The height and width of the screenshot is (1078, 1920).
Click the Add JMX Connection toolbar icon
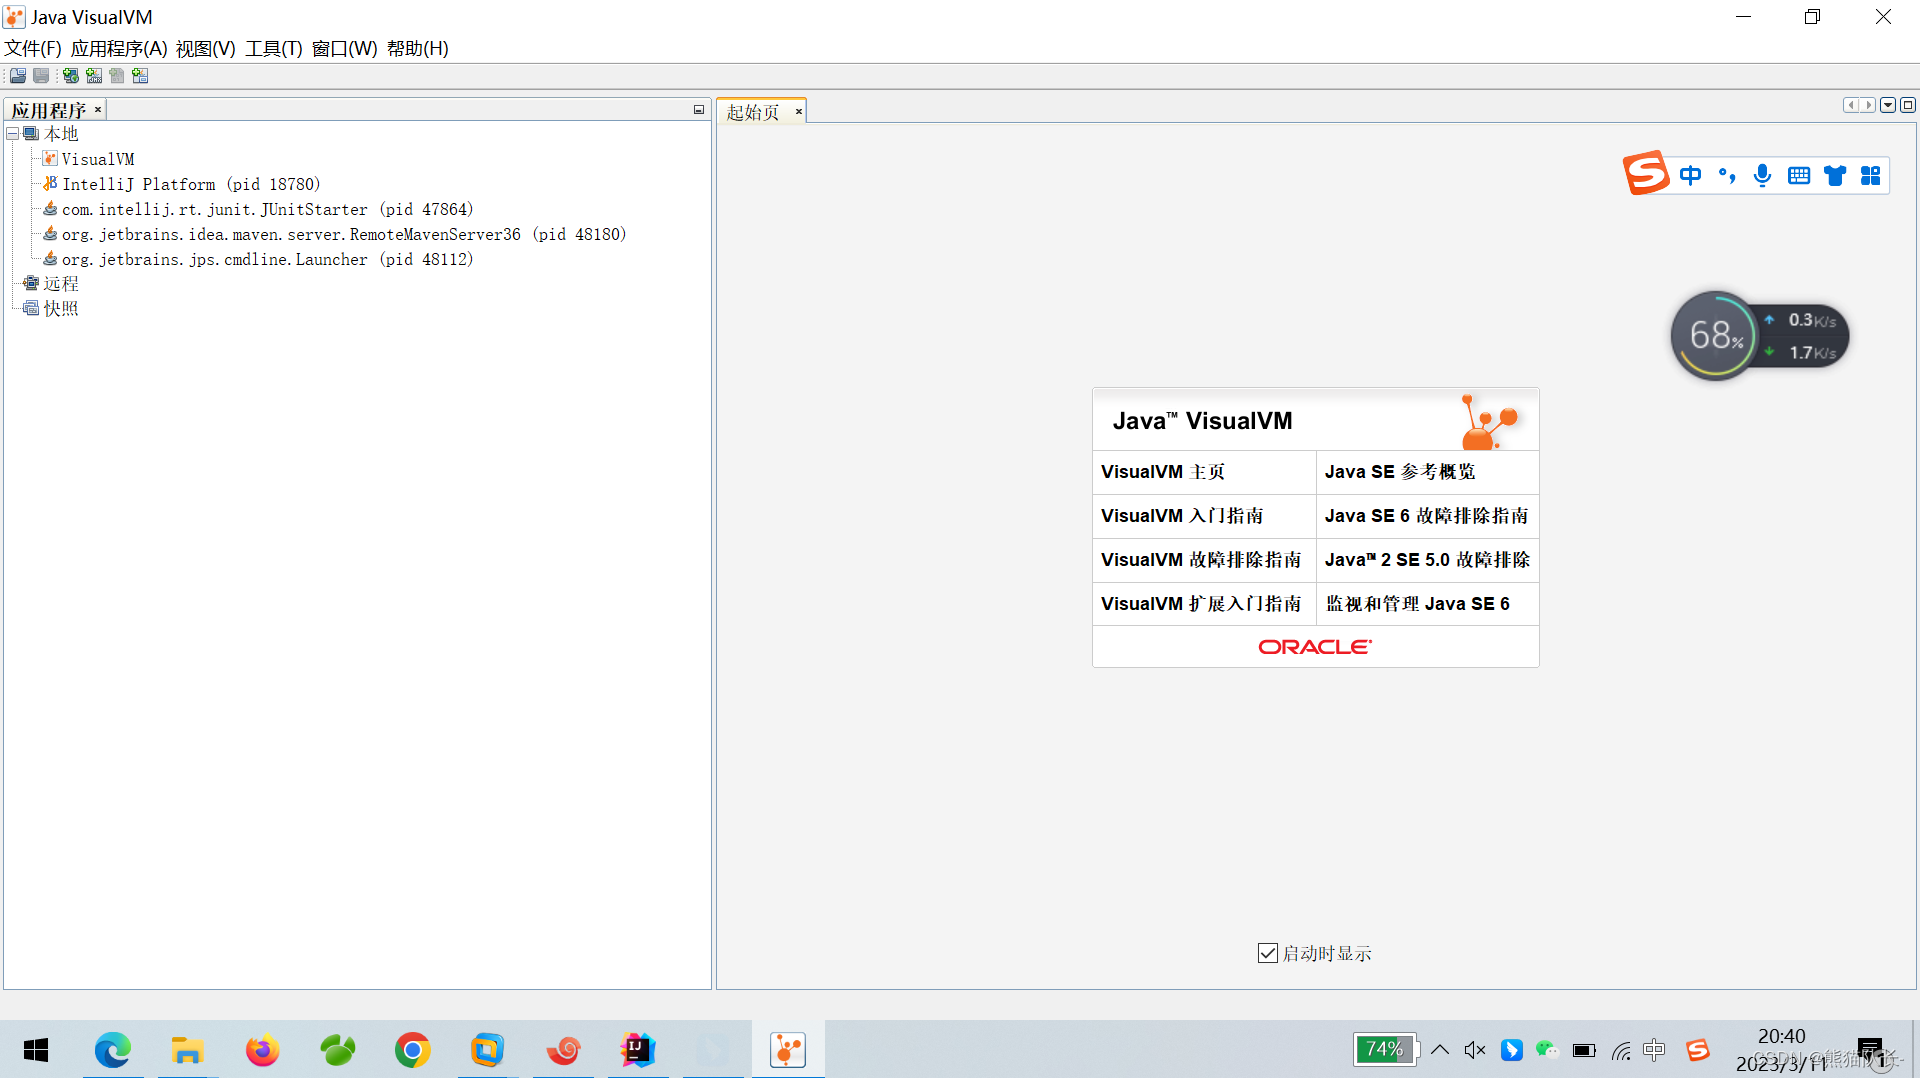[94, 76]
